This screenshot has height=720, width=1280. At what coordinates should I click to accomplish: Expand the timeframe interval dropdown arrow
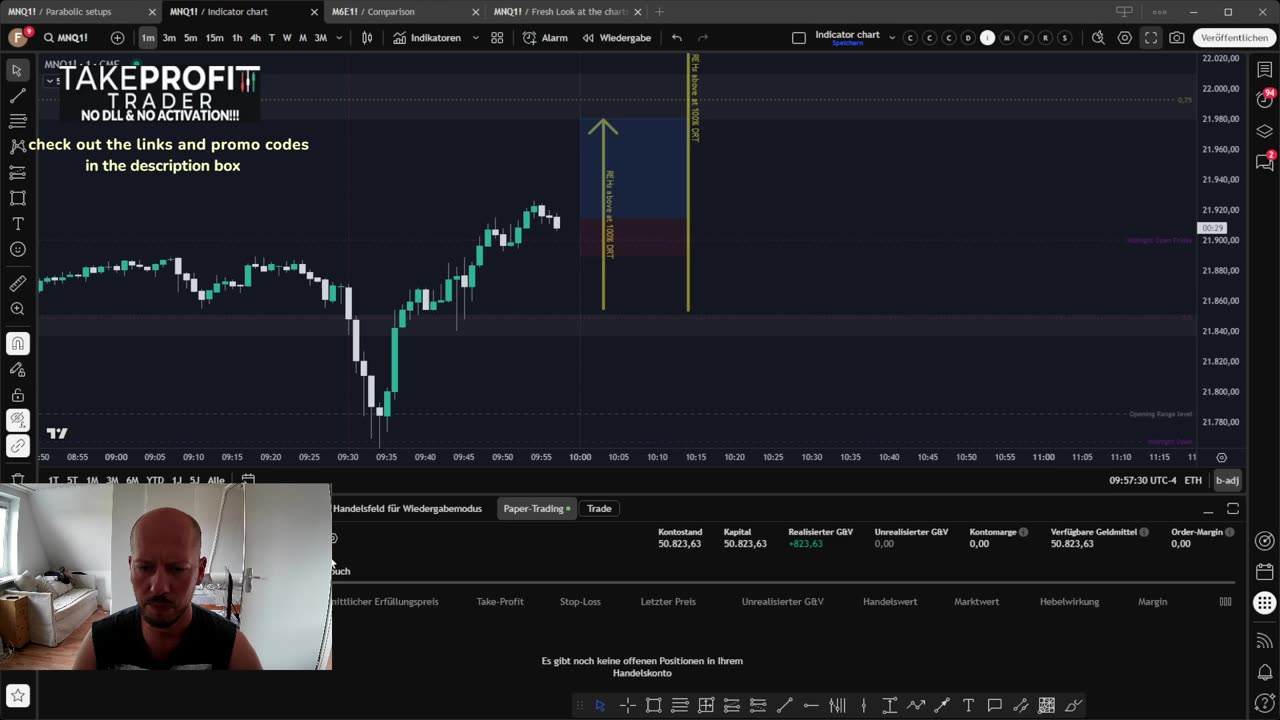339,38
